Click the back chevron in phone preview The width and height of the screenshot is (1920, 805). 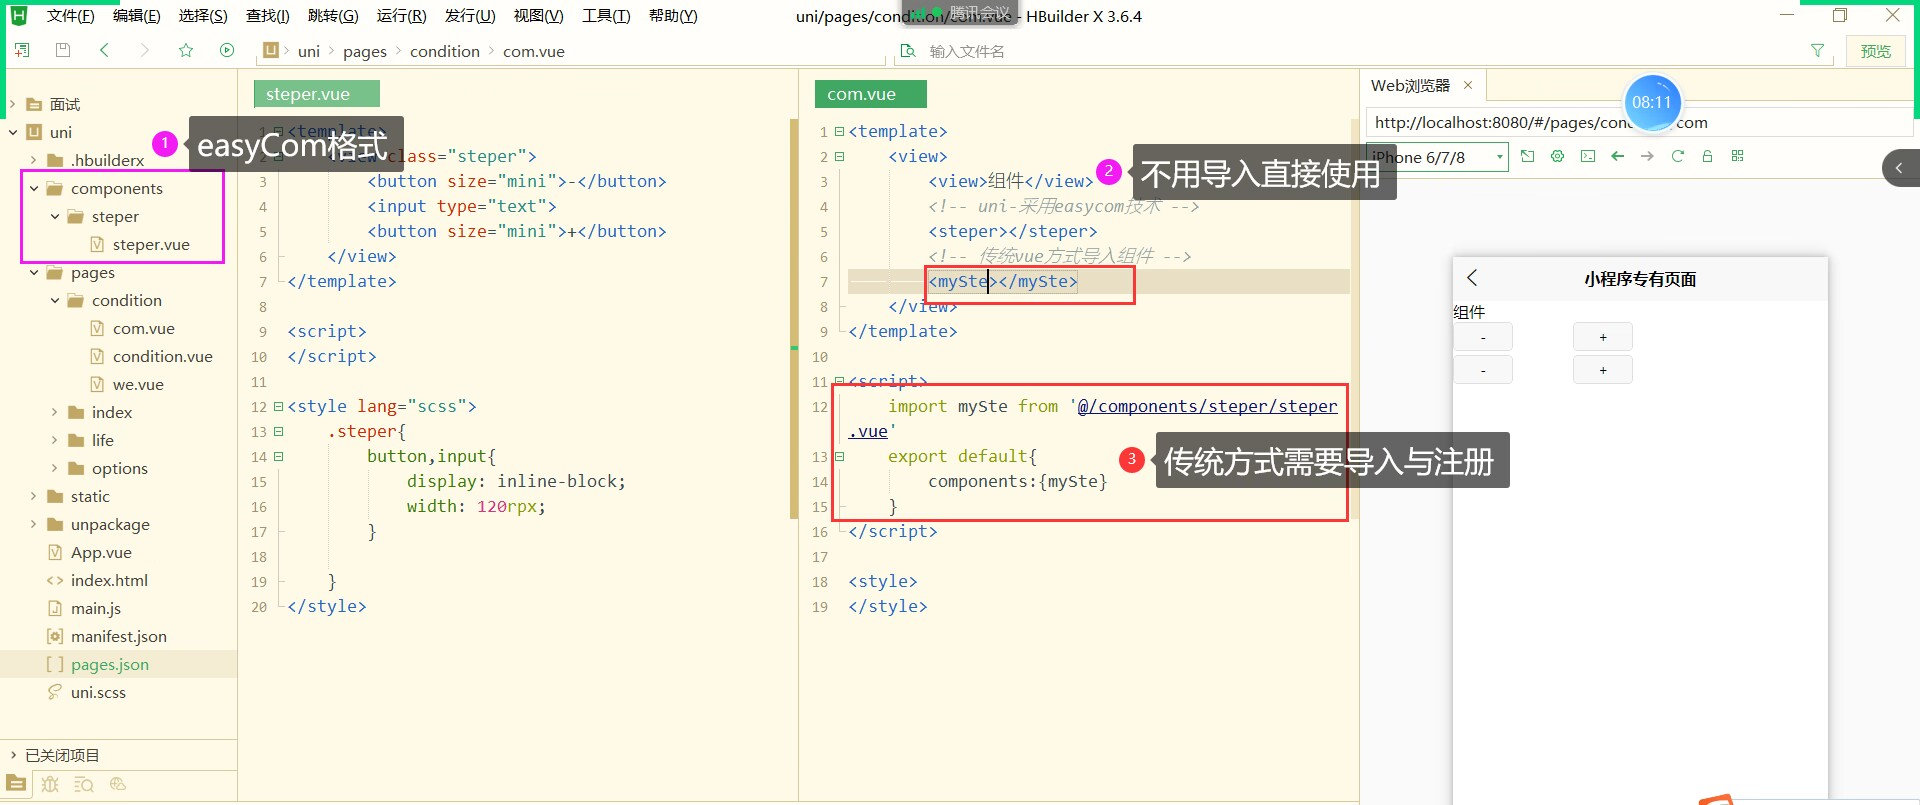pos(1472,278)
